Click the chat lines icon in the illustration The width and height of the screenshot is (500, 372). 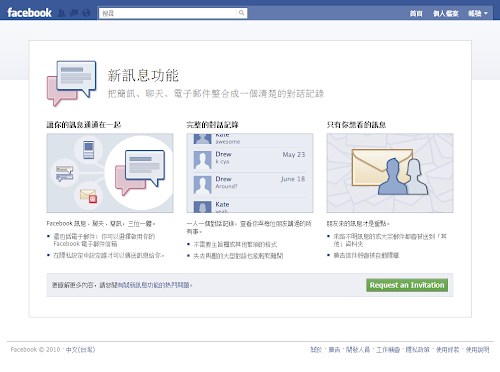pyautogui.click(x=64, y=174)
